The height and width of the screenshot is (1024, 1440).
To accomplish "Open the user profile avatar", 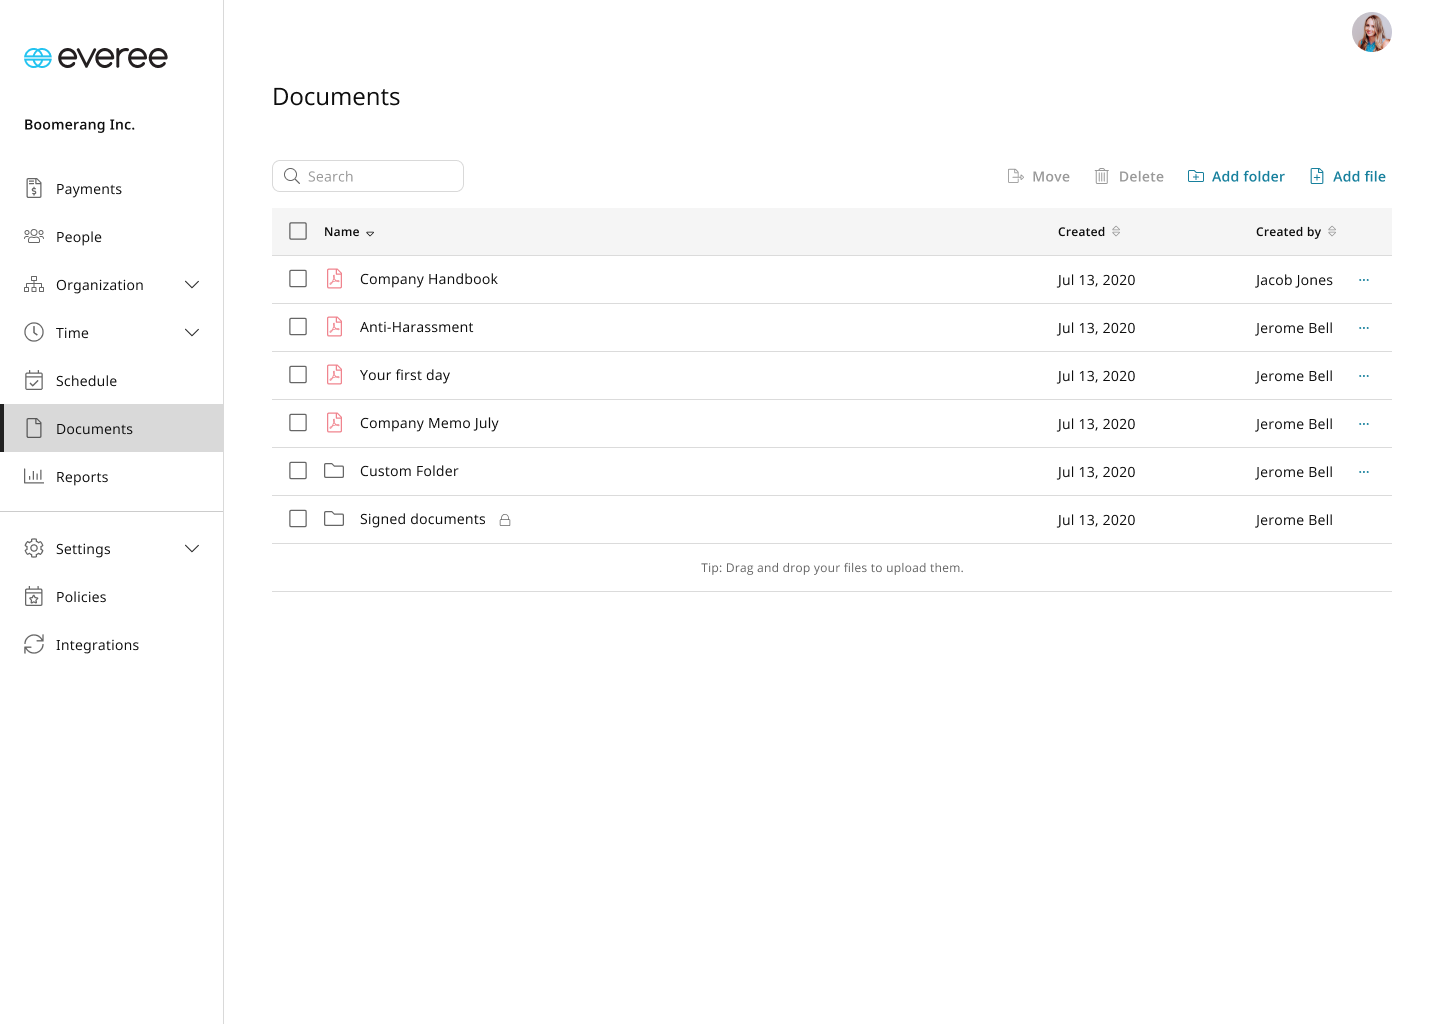I will click(x=1372, y=32).
